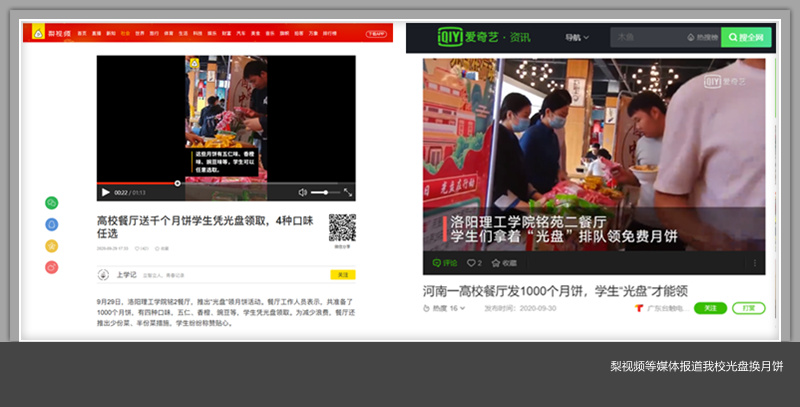Mute the video using the speaker icon

(303, 192)
